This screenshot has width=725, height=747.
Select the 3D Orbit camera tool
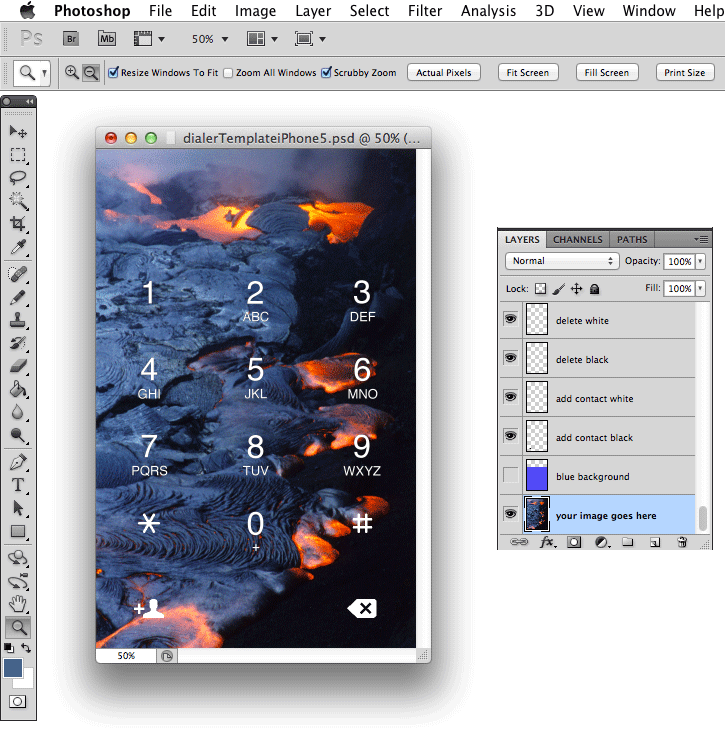point(18,581)
